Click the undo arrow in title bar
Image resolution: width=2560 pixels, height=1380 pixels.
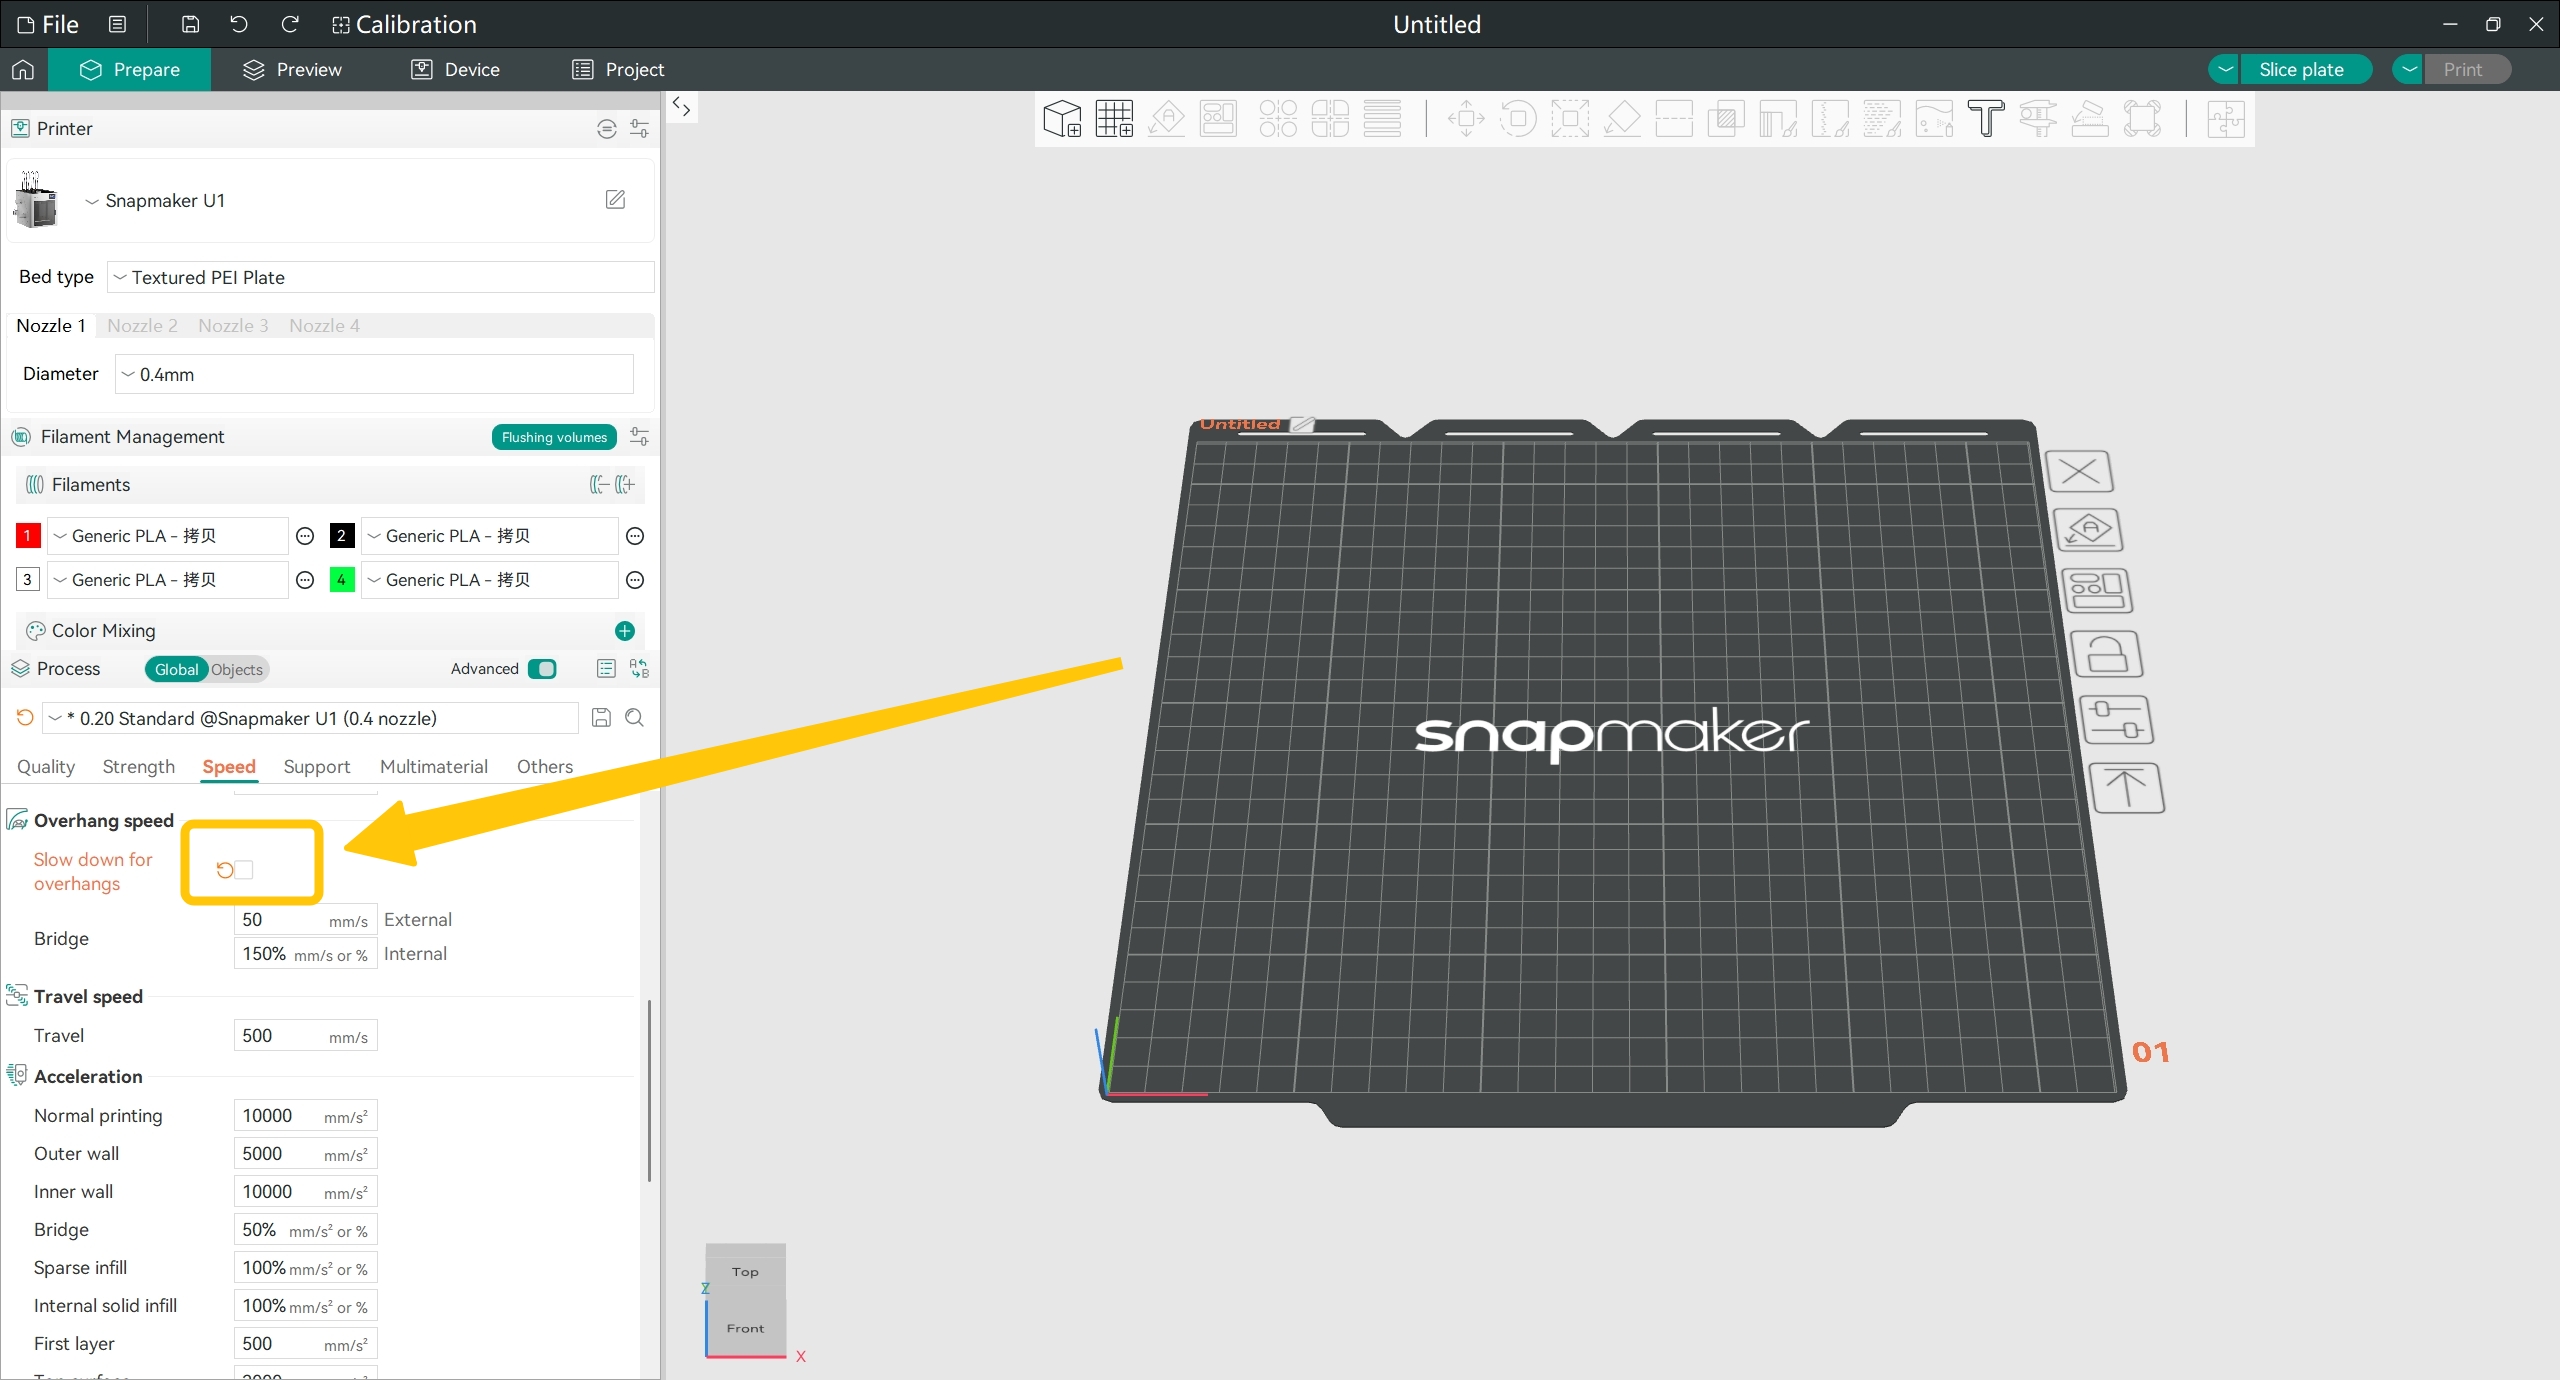239,24
